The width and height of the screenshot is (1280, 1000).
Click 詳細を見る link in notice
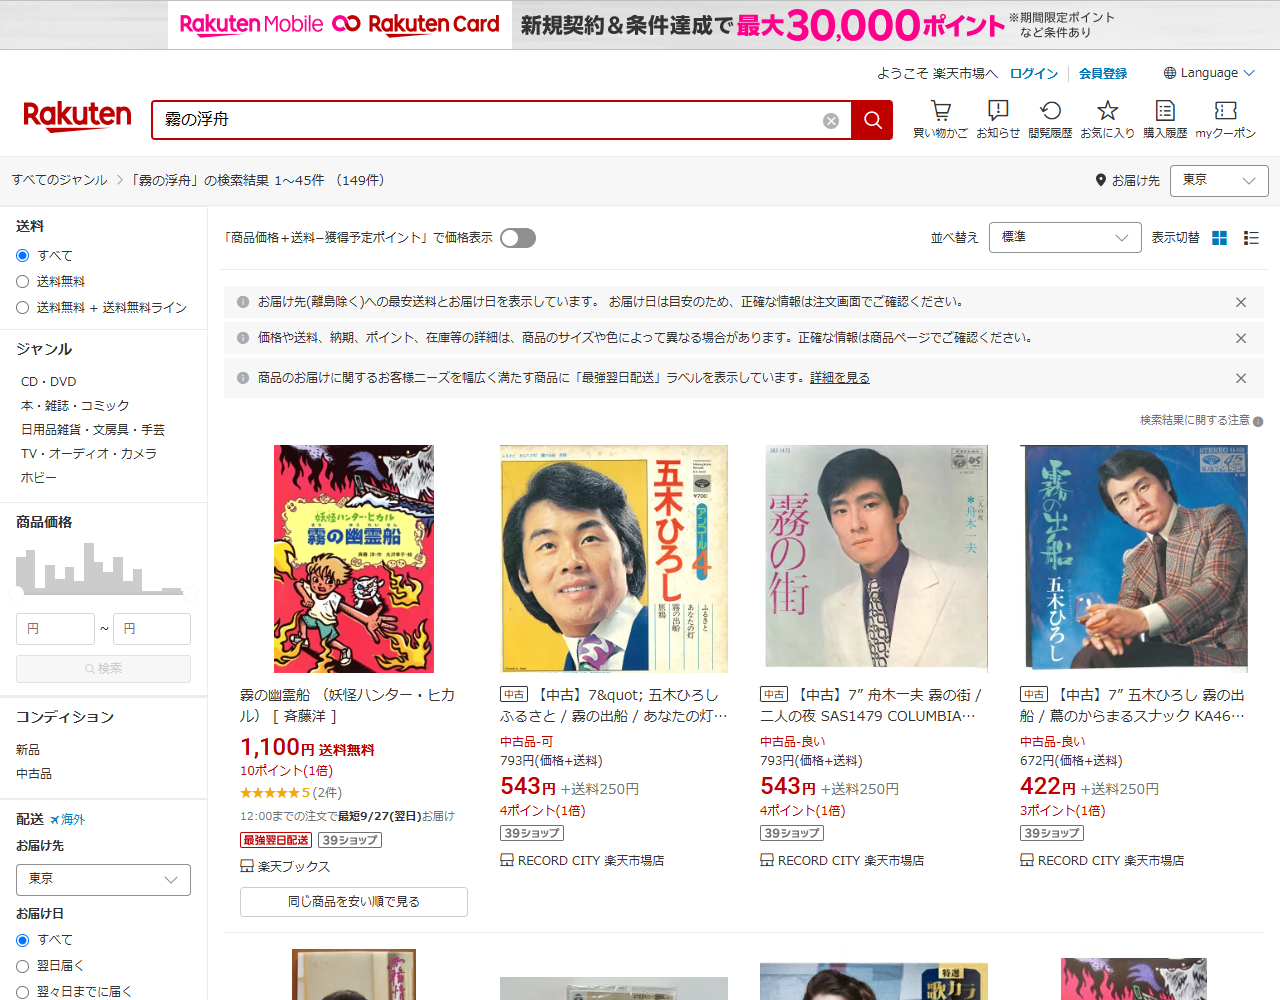pyautogui.click(x=840, y=378)
